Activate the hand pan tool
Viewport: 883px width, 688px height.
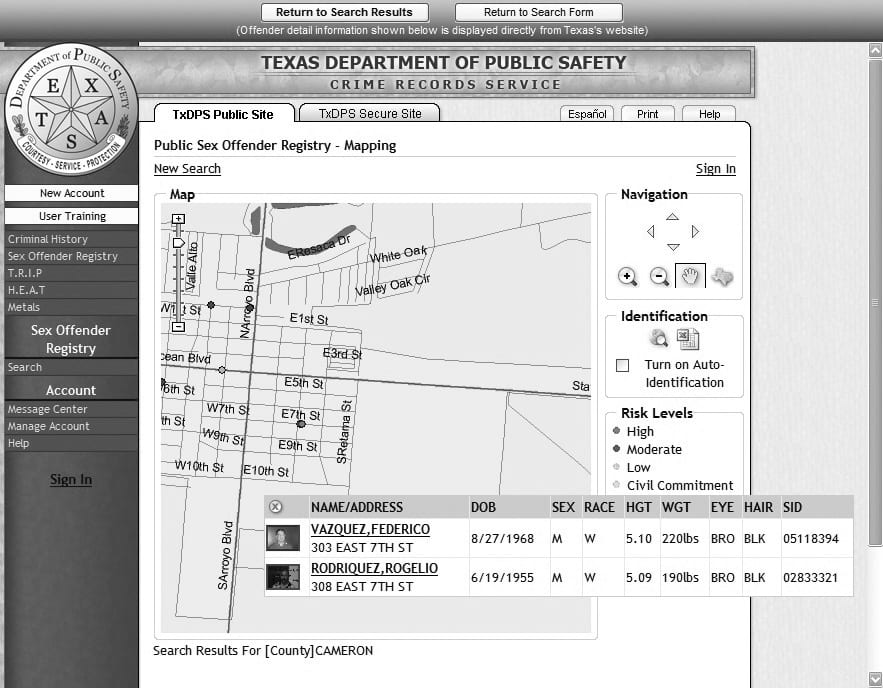coord(690,276)
